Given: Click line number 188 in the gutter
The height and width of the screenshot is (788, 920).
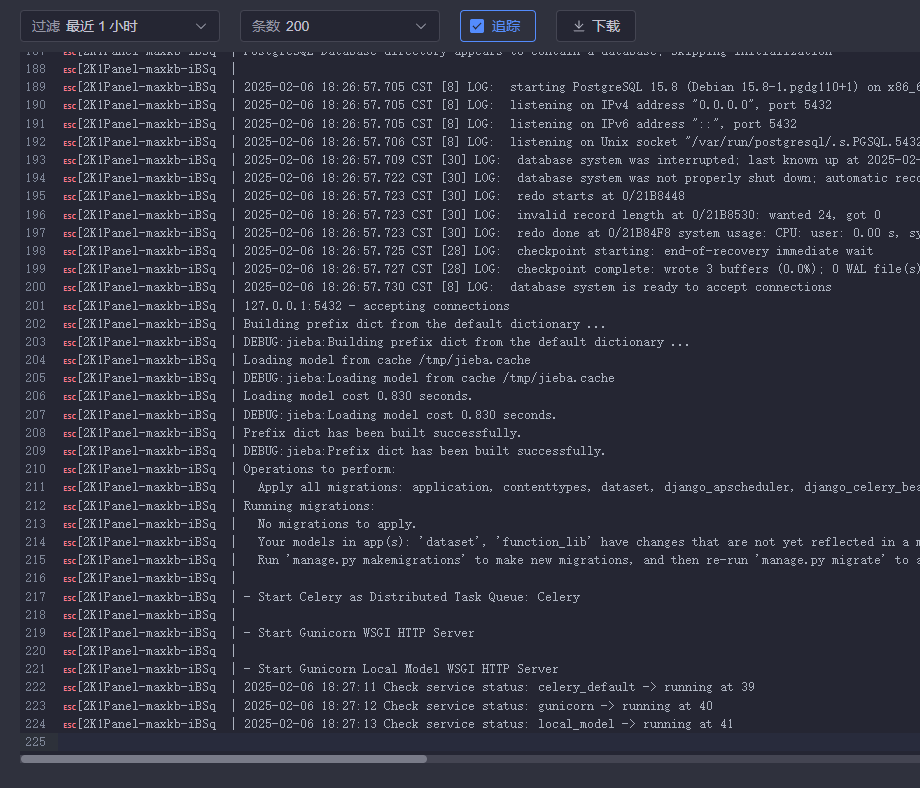Looking at the screenshot, I should coord(35,69).
